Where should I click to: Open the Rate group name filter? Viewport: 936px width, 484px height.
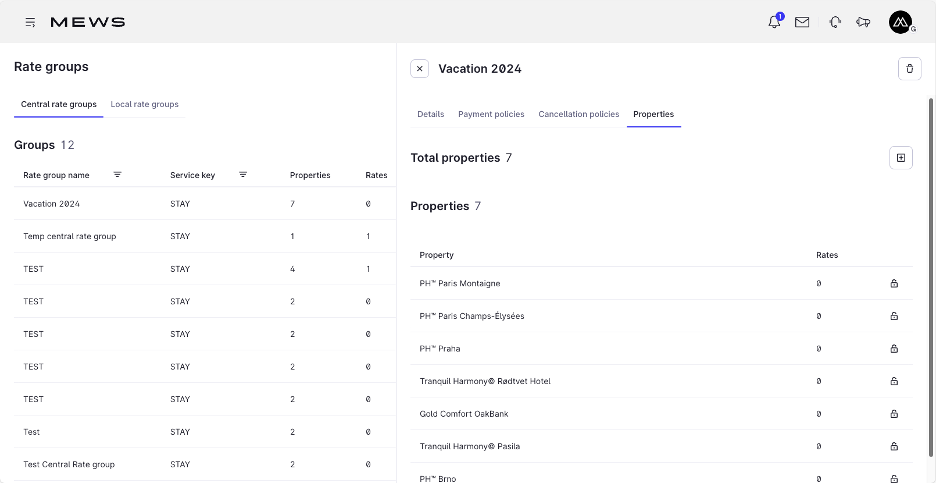pyautogui.click(x=118, y=175)
